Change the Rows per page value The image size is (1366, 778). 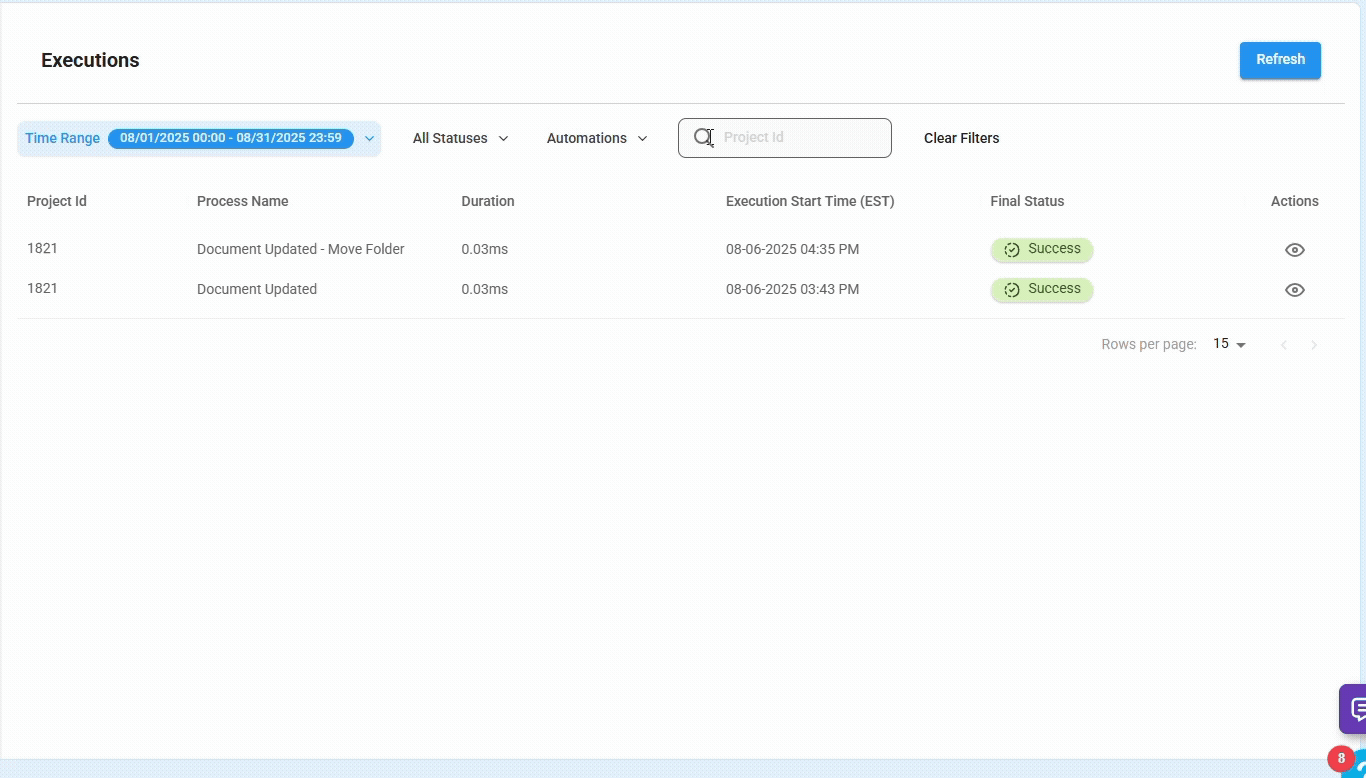pyautogui.click(x=1227, y=344)
